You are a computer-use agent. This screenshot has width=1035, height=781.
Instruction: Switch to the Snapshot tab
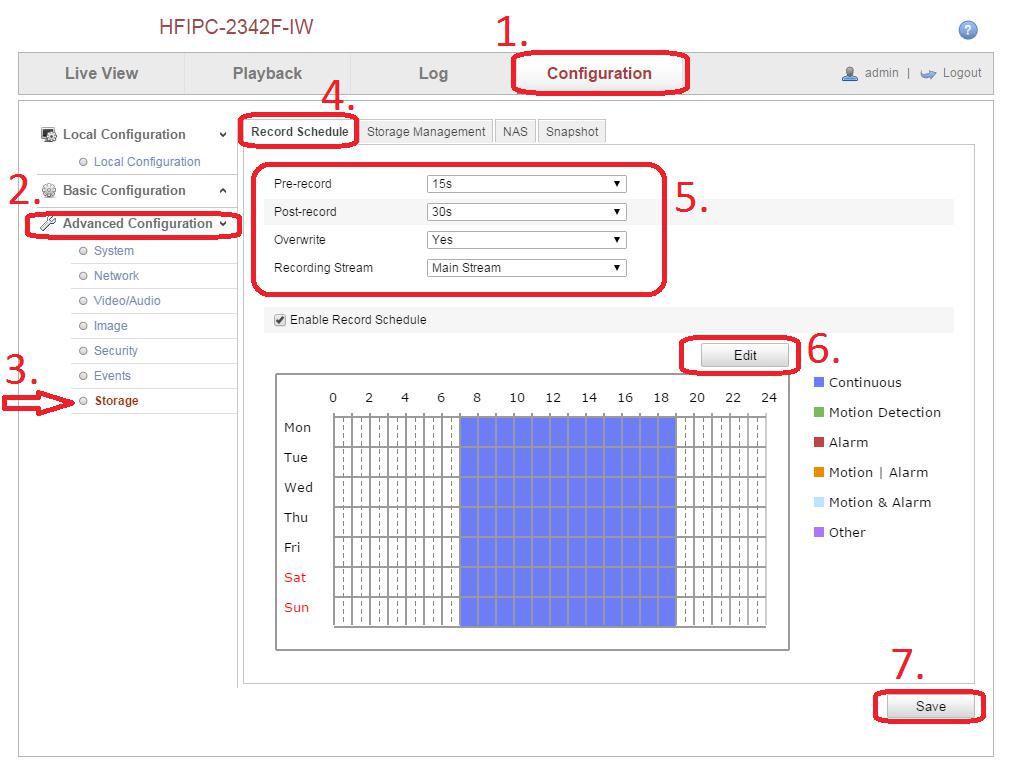click(x=571, y=132)
